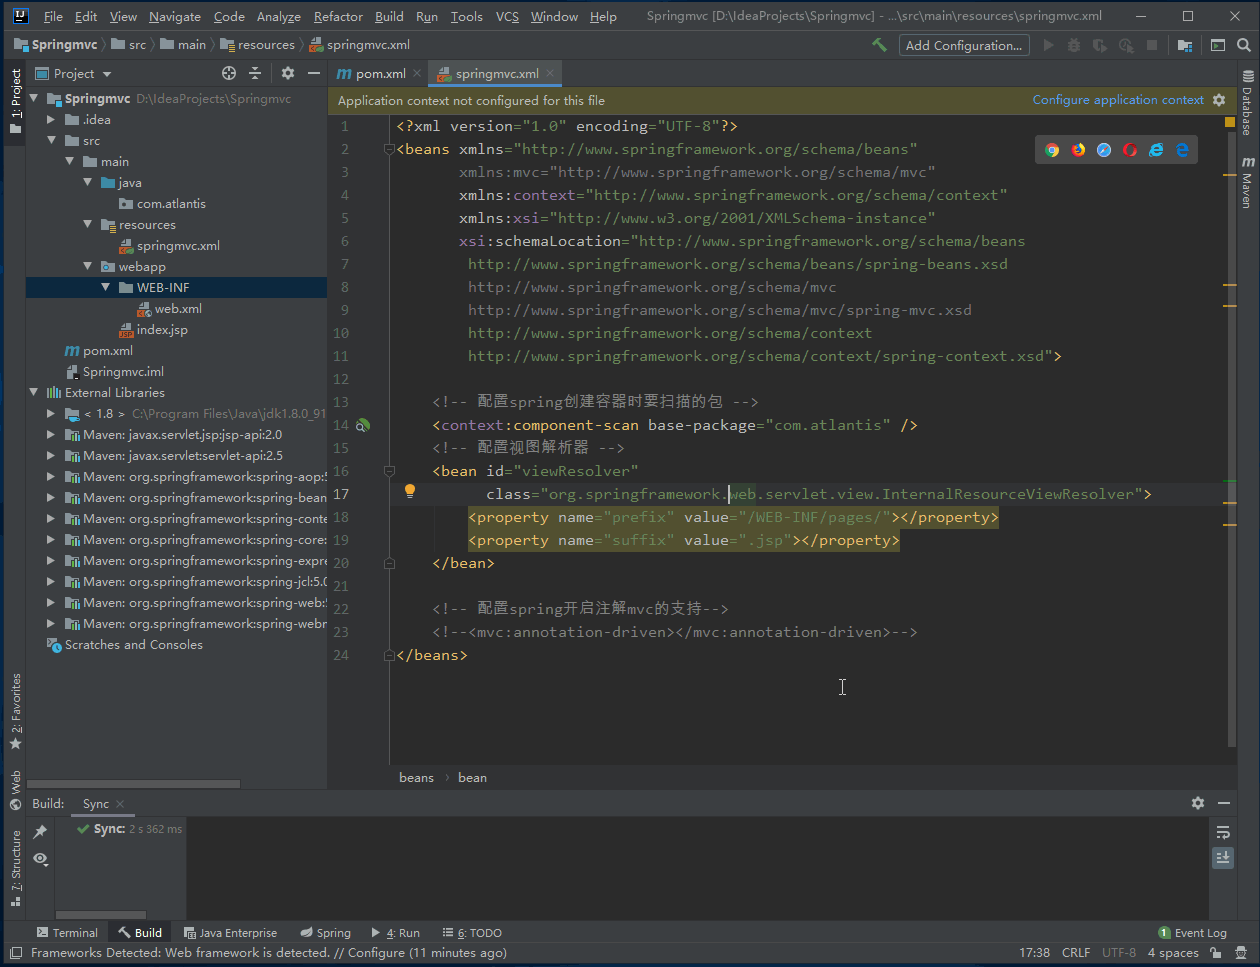Collapse the WEB-INF folder
The width and height of the screenshot is (1260, 967).
[x=105, y=287]
